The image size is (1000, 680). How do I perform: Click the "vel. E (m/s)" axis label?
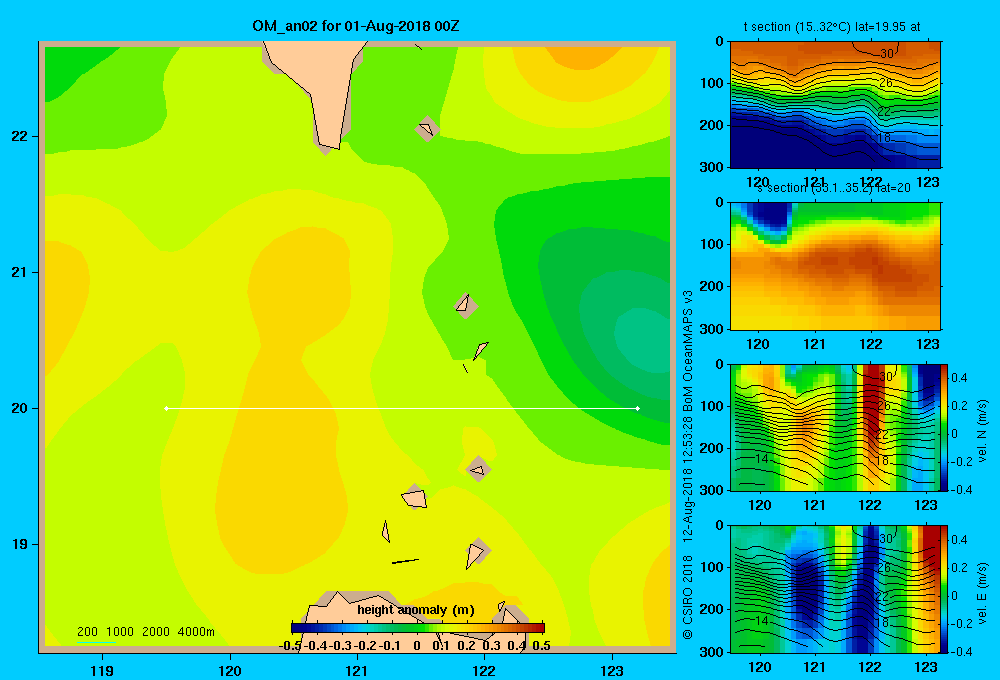982,593
